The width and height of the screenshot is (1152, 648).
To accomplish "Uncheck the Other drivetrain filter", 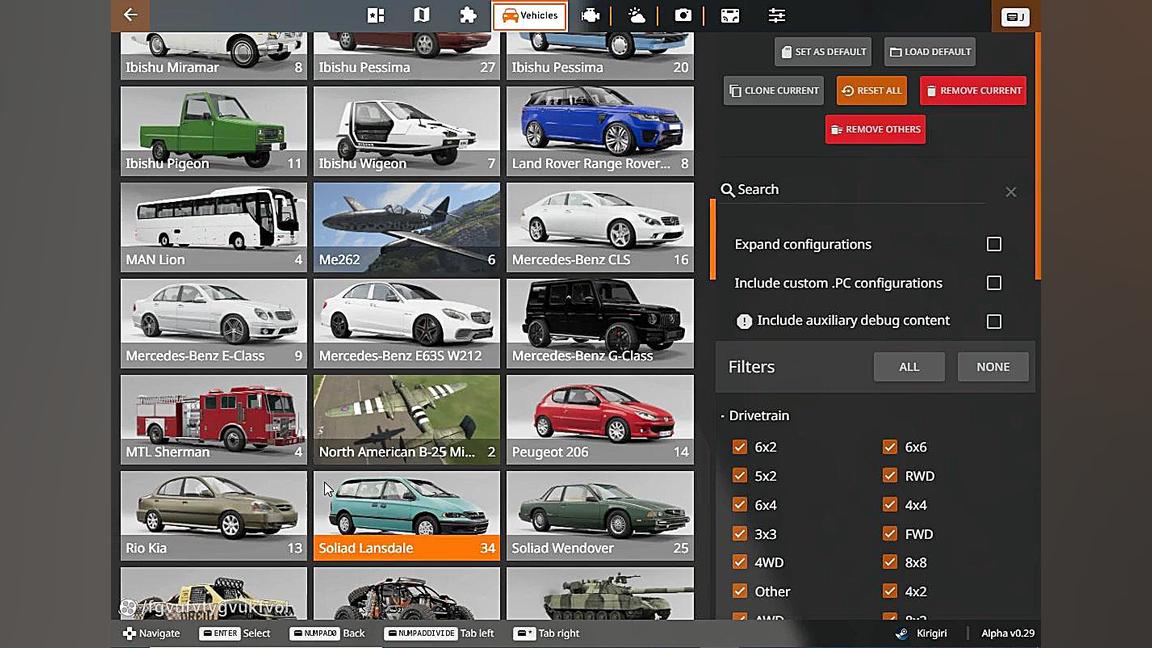I will [740, 591].
